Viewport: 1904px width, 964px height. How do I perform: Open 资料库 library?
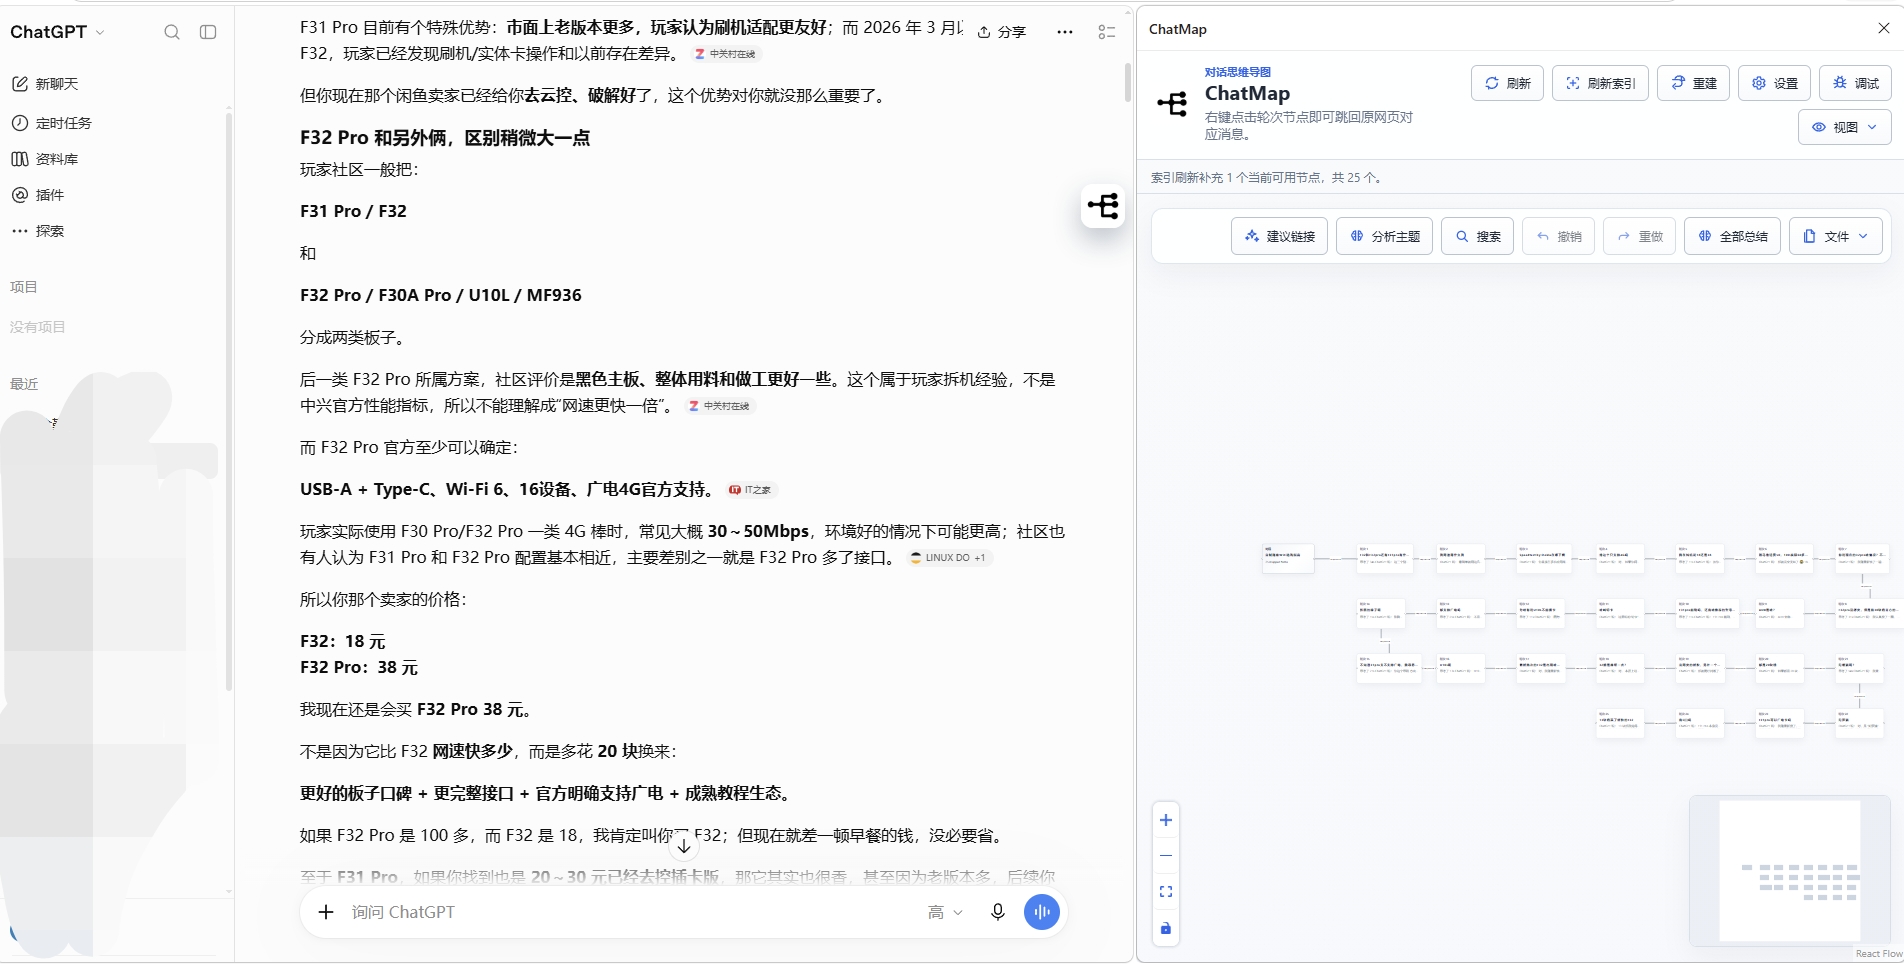pos(57,159)
